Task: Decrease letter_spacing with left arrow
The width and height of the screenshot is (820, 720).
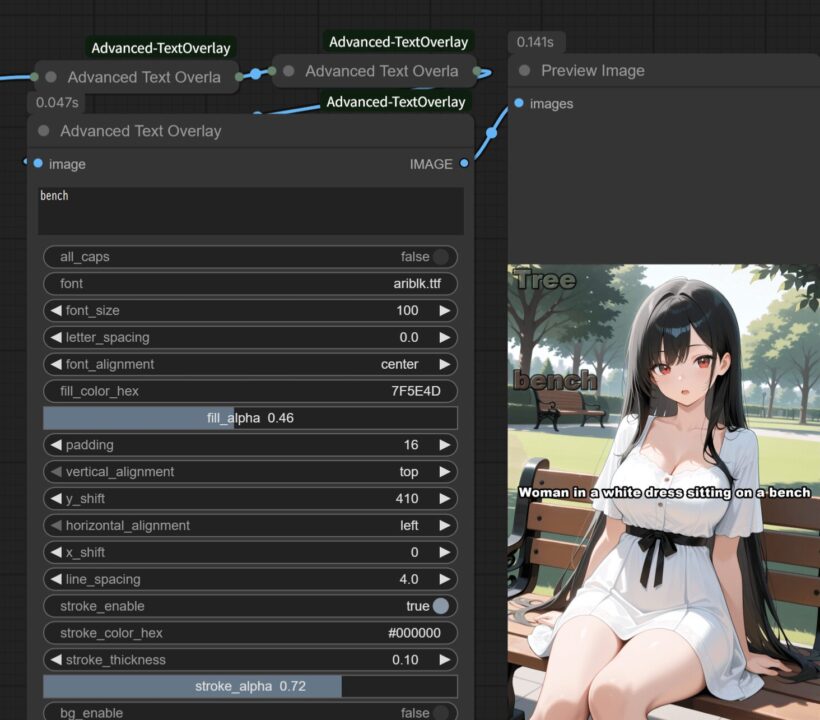Action: 56,337
